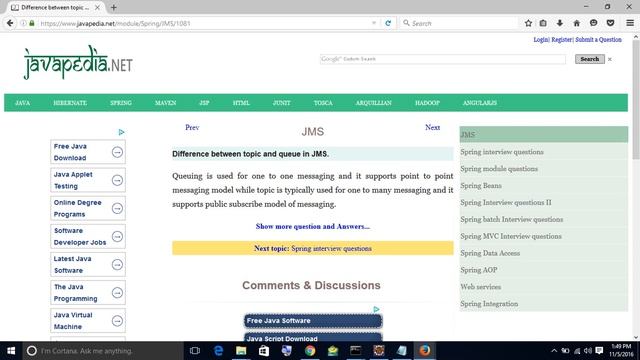Open the ARQUILLIAN menu item
Image resolution: width=640 pixels, height=360 pixels.
tap(373, 103)
